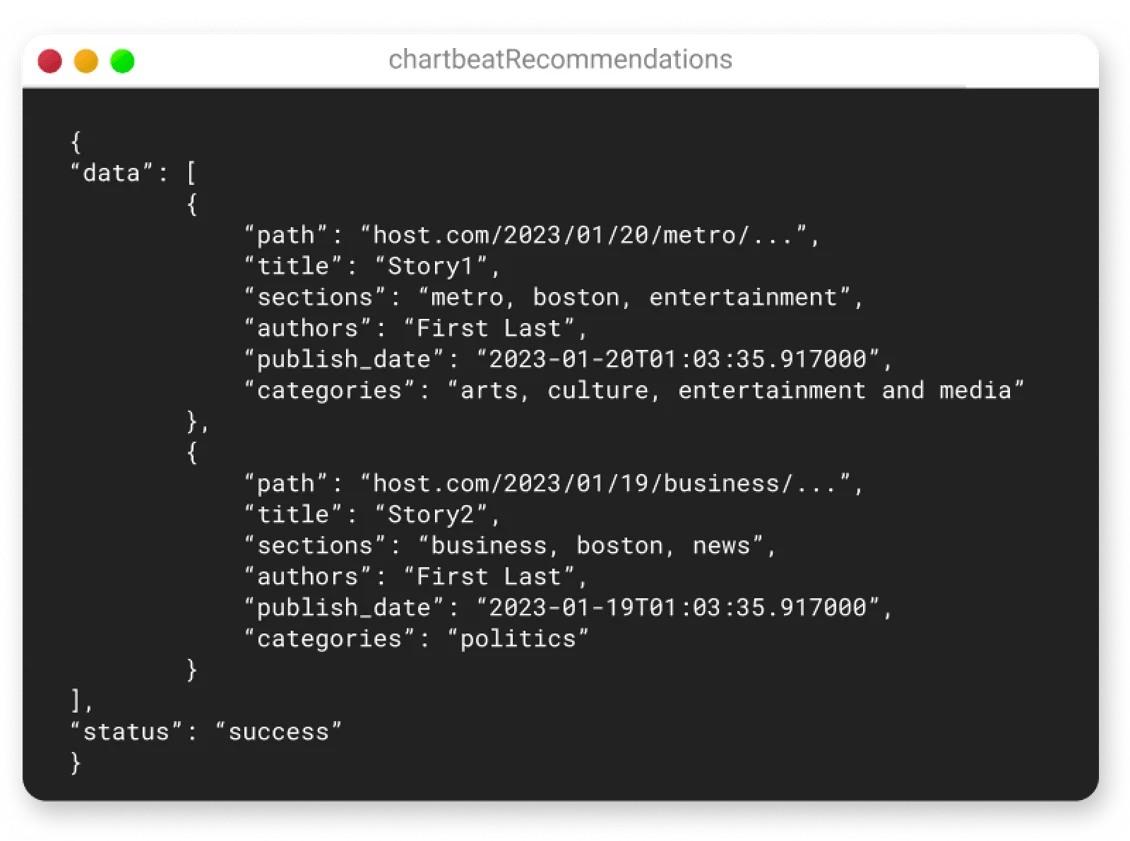This screenshot has width=1130, height=841.
Task: Click the publish_date value 2023-01-20T01:03:35.917000
Action: [677, 359]
